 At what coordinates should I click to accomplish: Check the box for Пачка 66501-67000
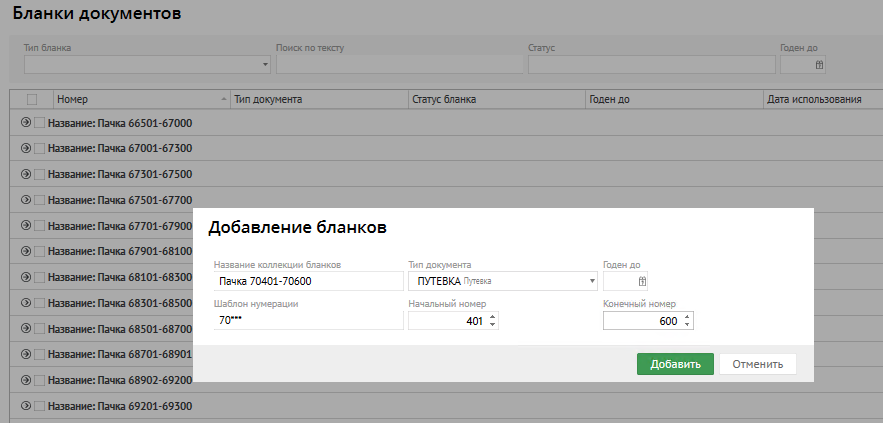pos(40,123)
